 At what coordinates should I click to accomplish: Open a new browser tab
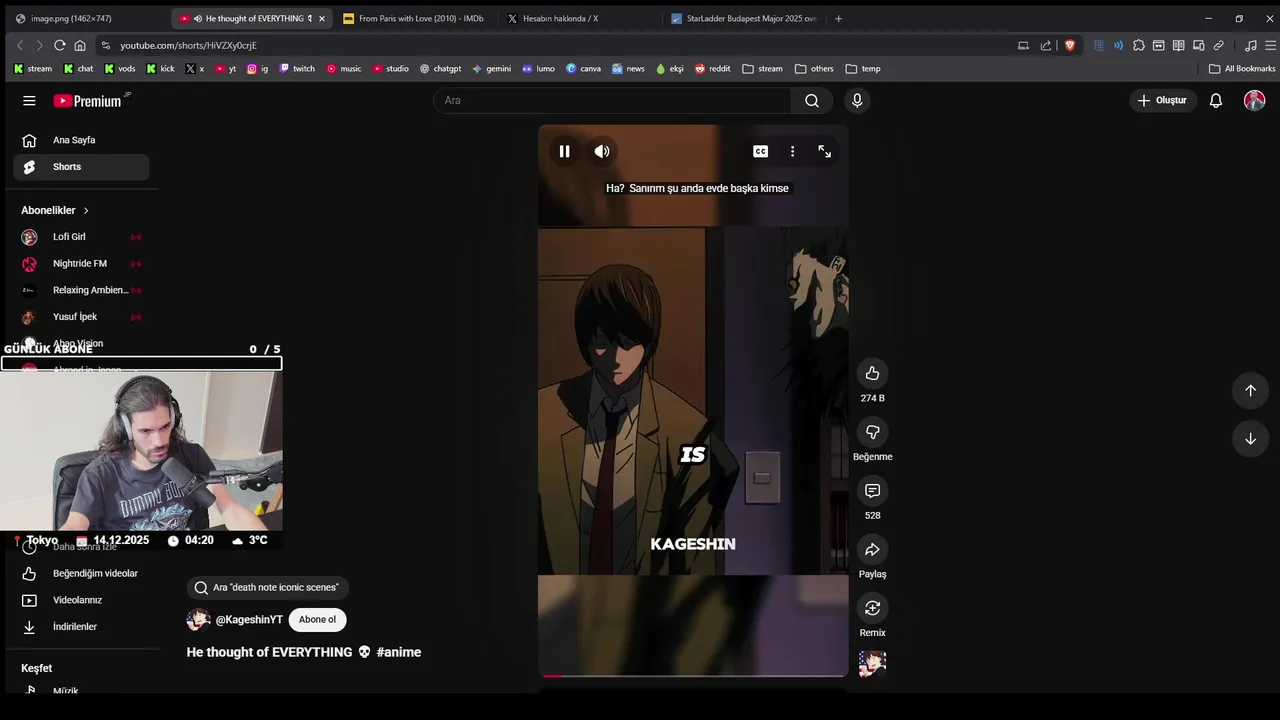(838, 18)
